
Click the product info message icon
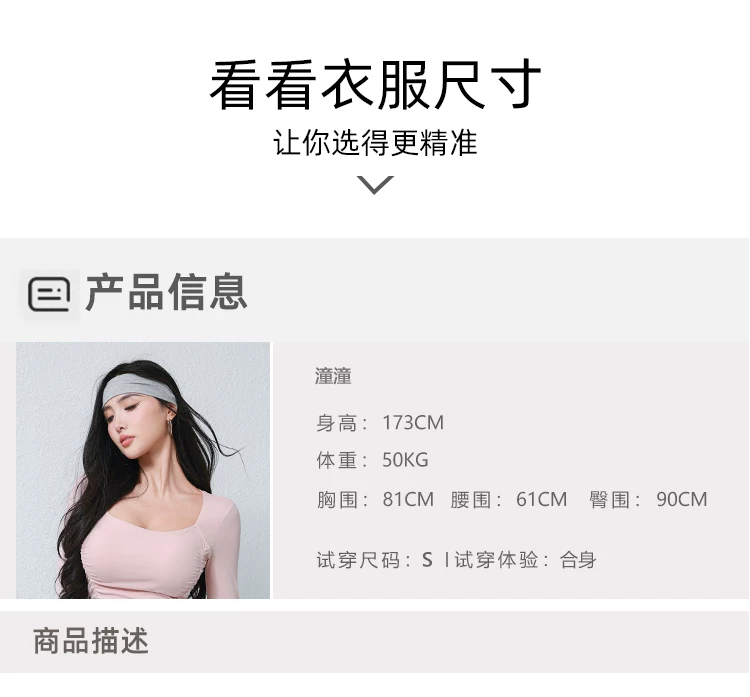[49, 294]
